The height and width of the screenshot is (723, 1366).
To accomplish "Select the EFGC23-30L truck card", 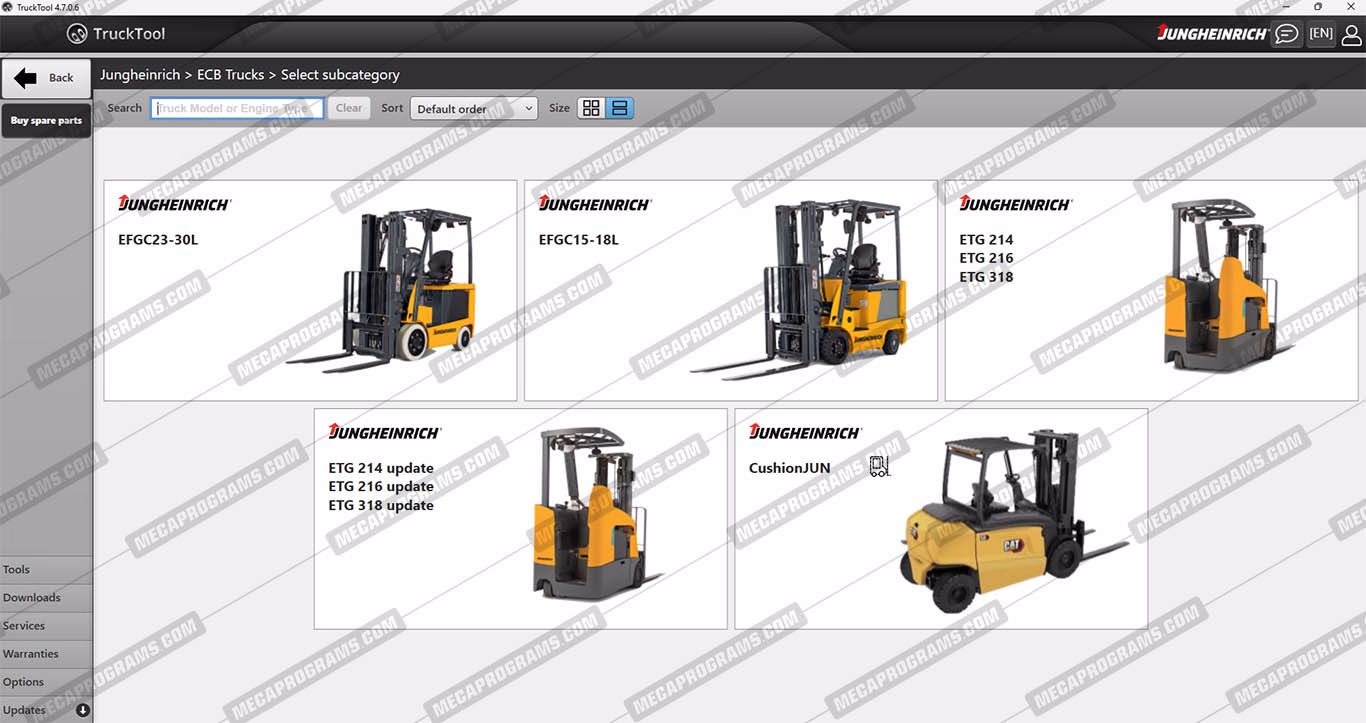I will tap(310, 291).
